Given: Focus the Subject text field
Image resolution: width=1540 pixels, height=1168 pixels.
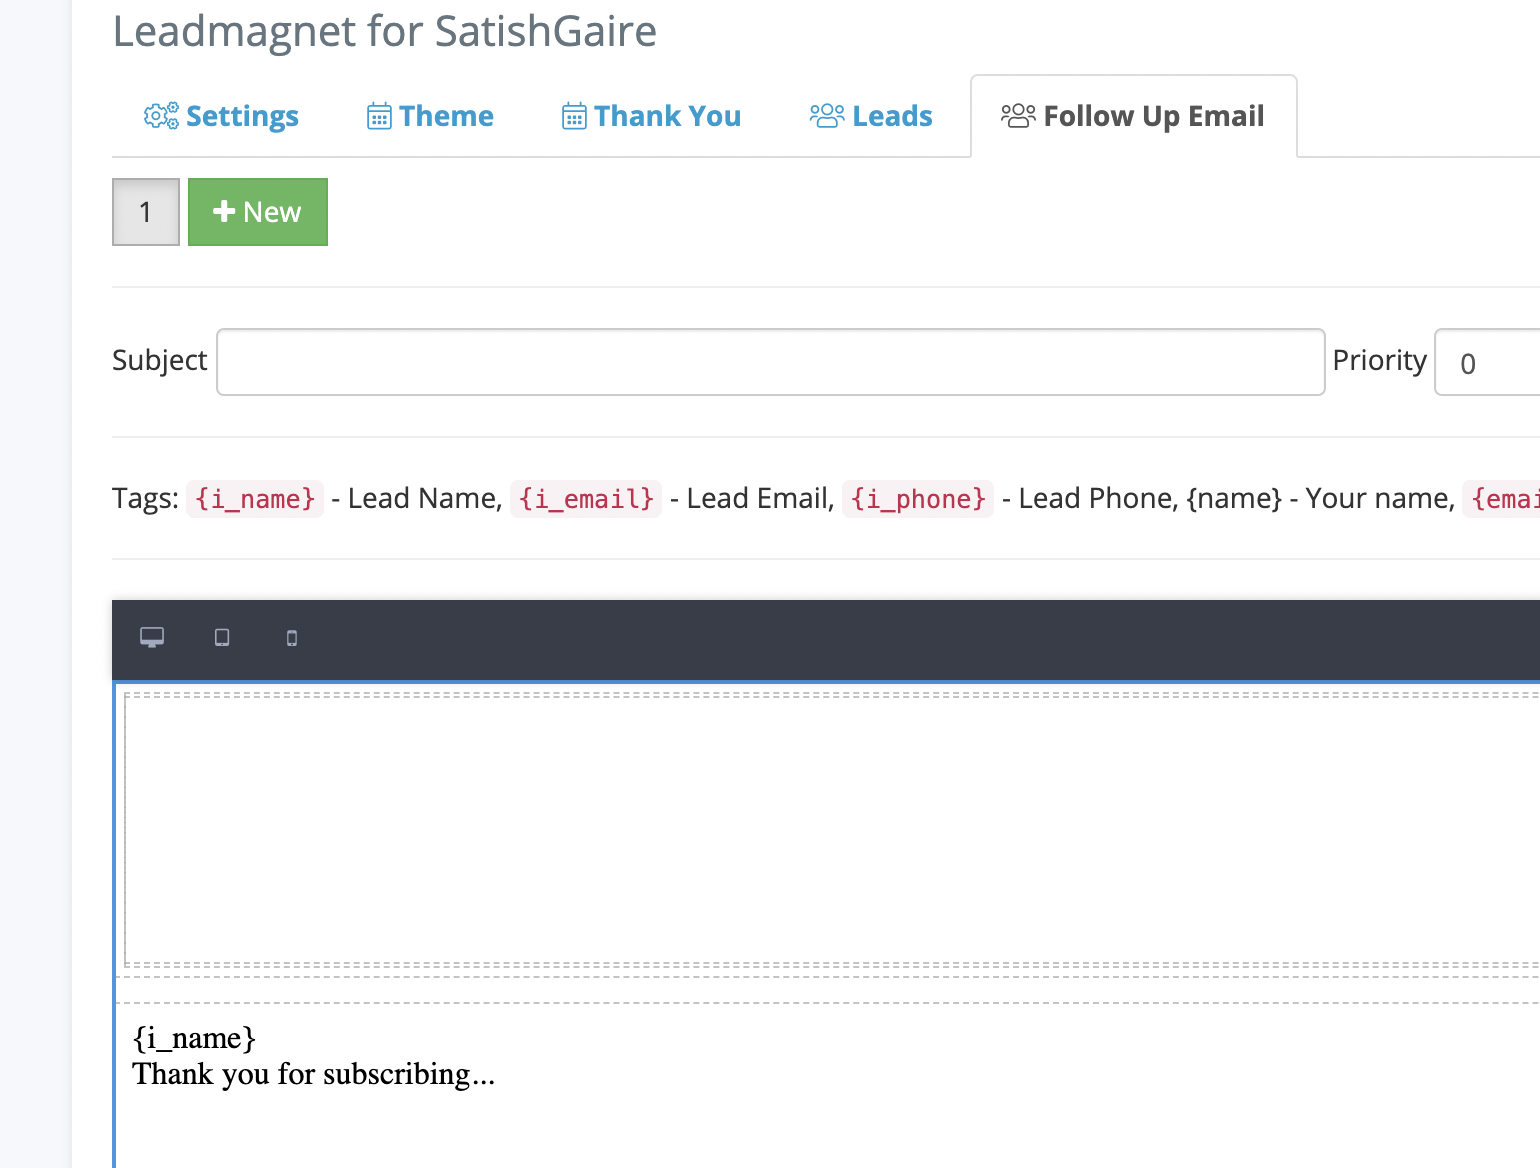Looking at the screenshot, I should click(770, 362).
